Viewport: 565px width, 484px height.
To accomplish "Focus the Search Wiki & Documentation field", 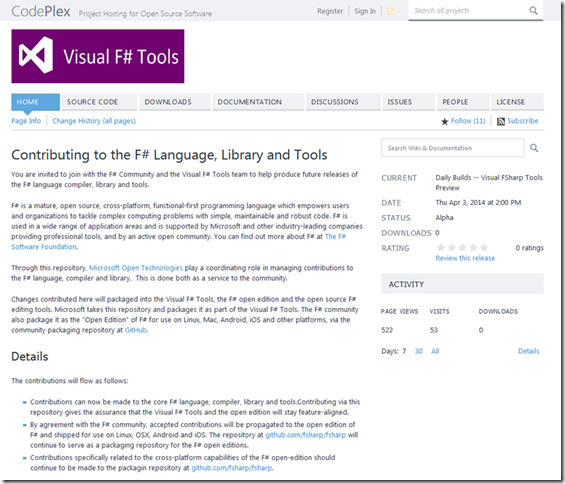I will 453,148.
